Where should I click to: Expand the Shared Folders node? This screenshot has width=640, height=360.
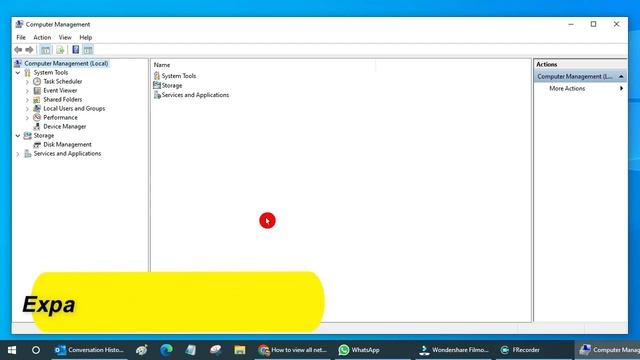coord(27,100)
